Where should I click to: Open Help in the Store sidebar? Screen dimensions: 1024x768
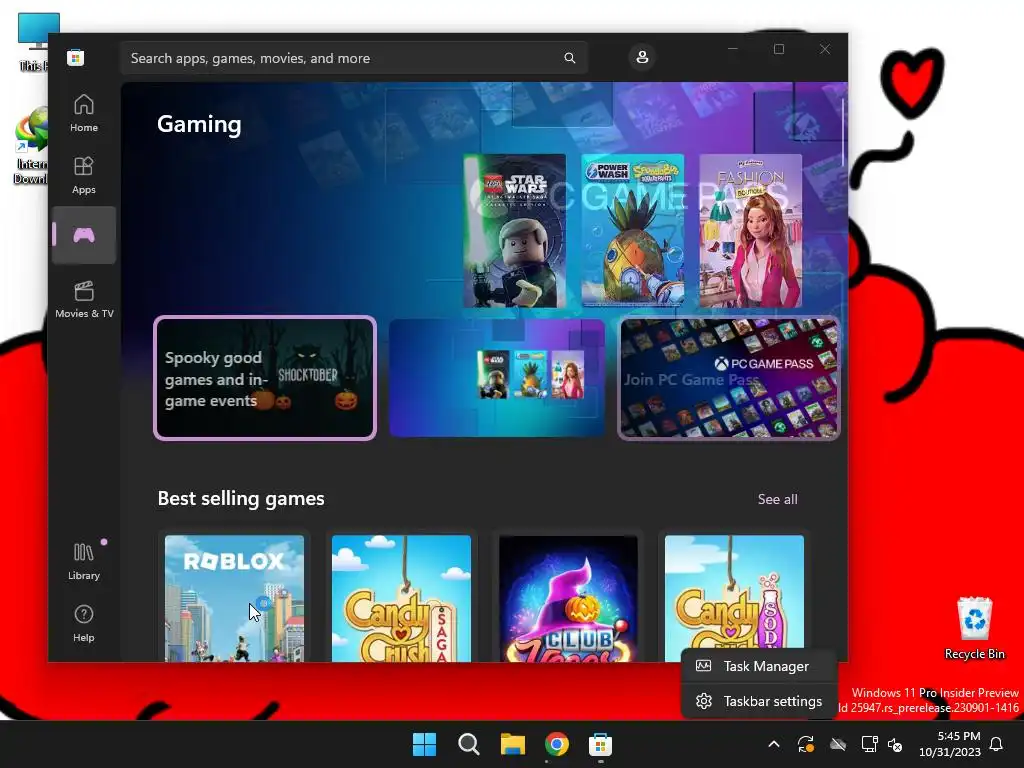tap(84, 623)
